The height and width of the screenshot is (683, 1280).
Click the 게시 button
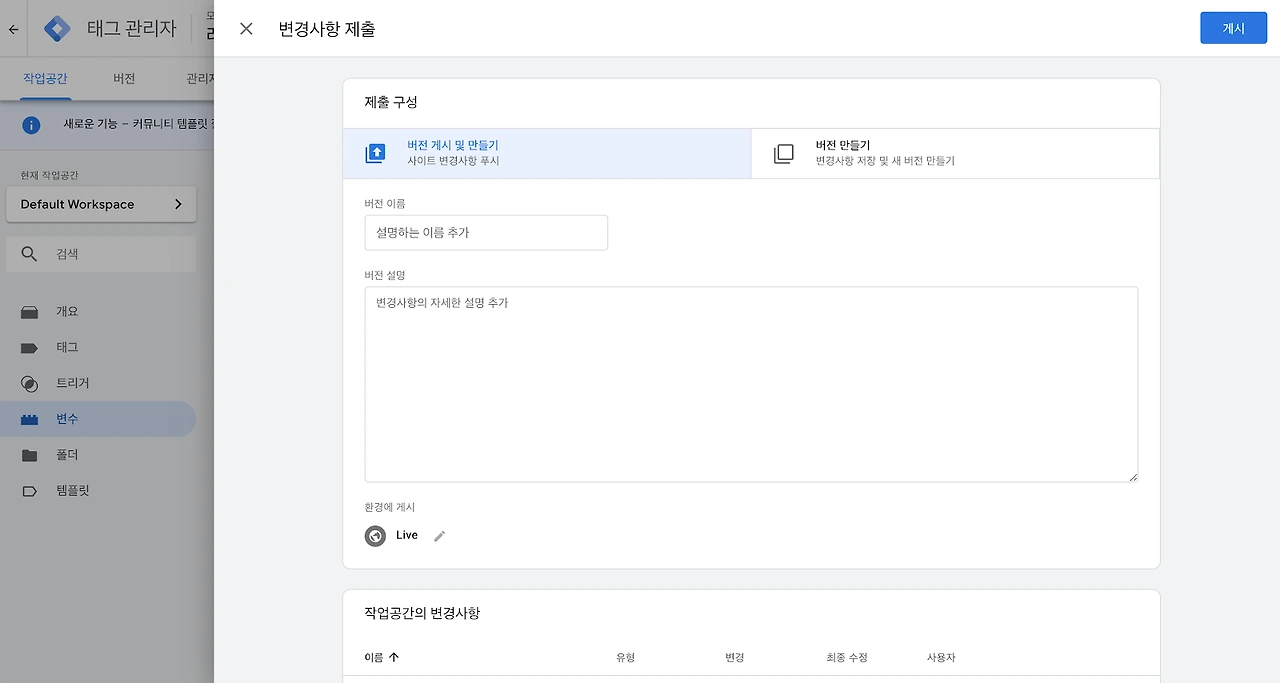click(x=1233, y=28)
